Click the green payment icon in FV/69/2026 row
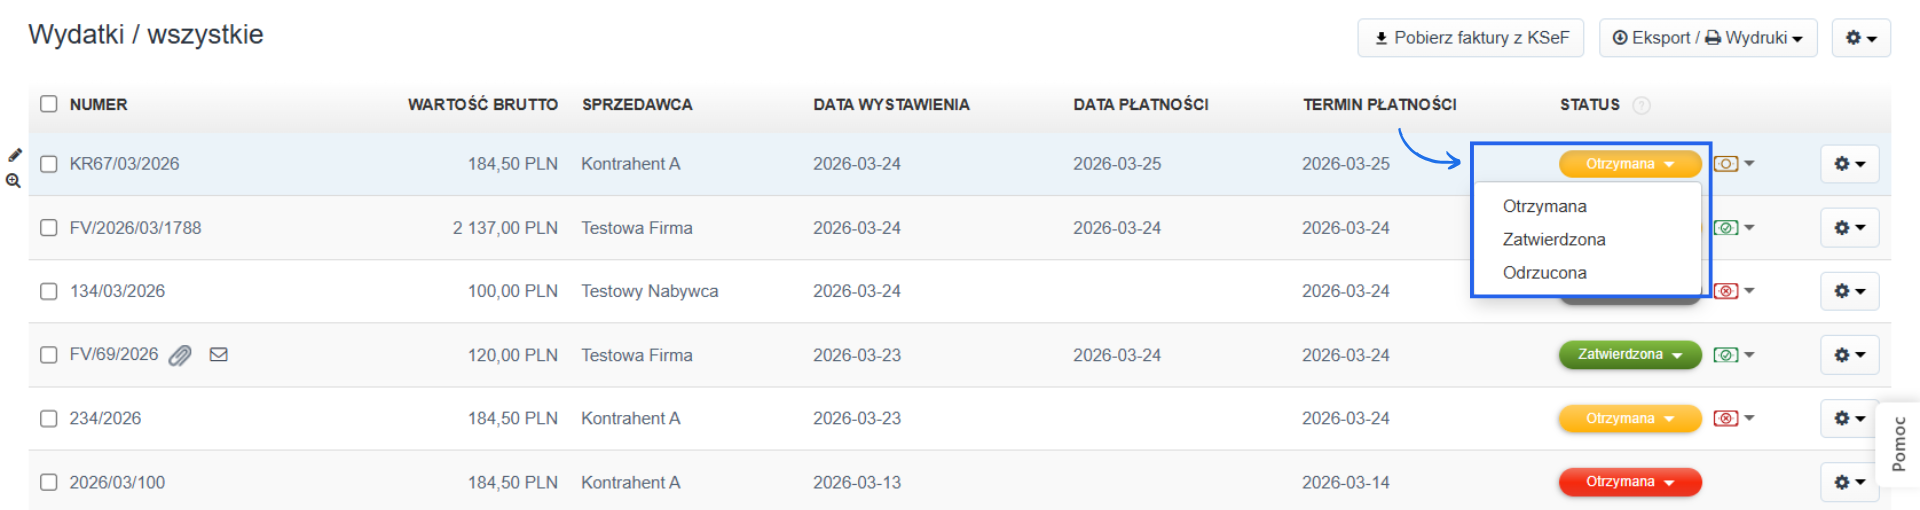This screenshot has width=1920, height=510. [1726, 355]
